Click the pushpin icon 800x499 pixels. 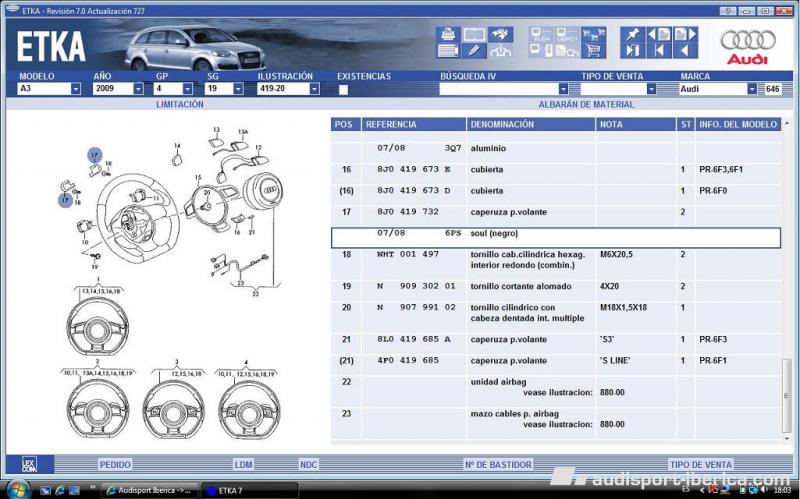pyautogui.click(x=633, y=34)
